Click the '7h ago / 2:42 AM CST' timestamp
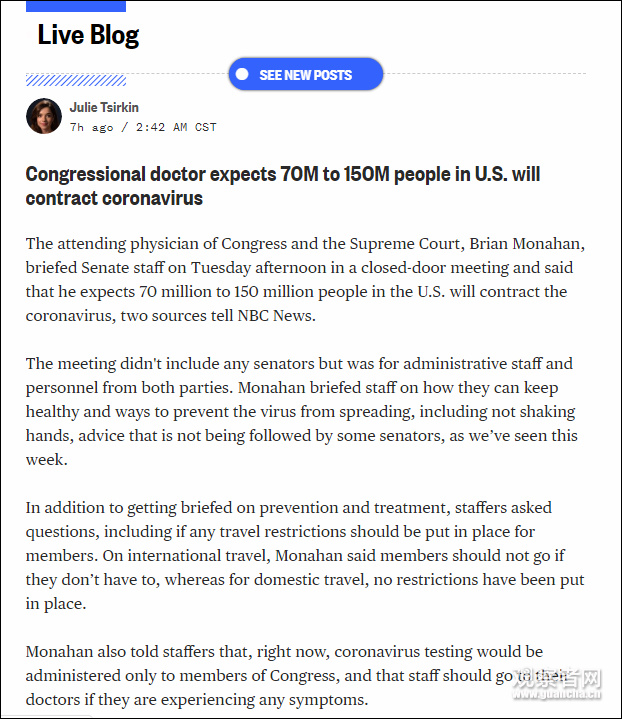Screen dimensions: 622x719 coord(143,127)
